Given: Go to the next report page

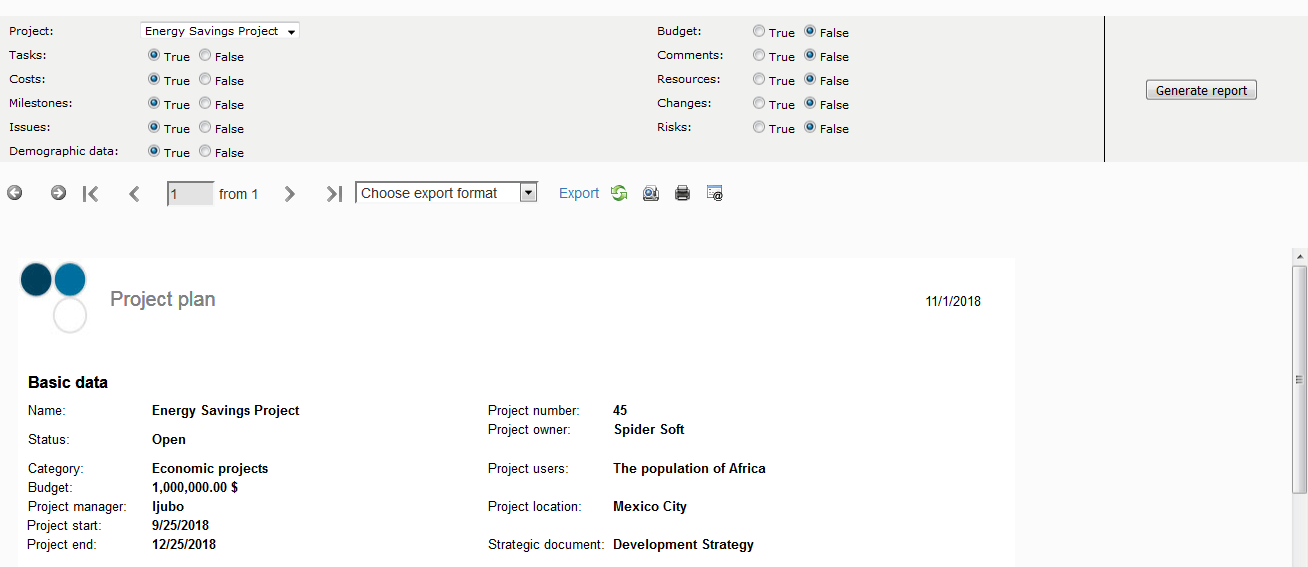Looking at the screenshot, I should tap(290, 194).
